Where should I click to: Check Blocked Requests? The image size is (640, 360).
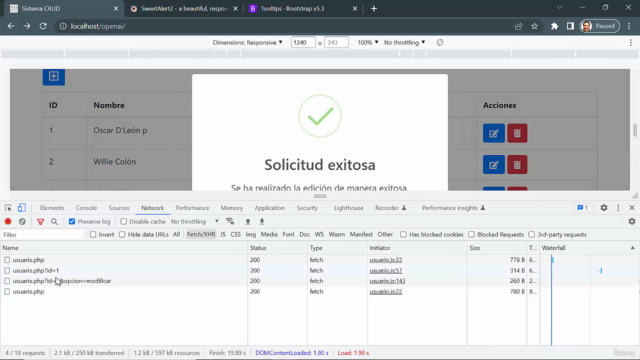tap(471, 234)
